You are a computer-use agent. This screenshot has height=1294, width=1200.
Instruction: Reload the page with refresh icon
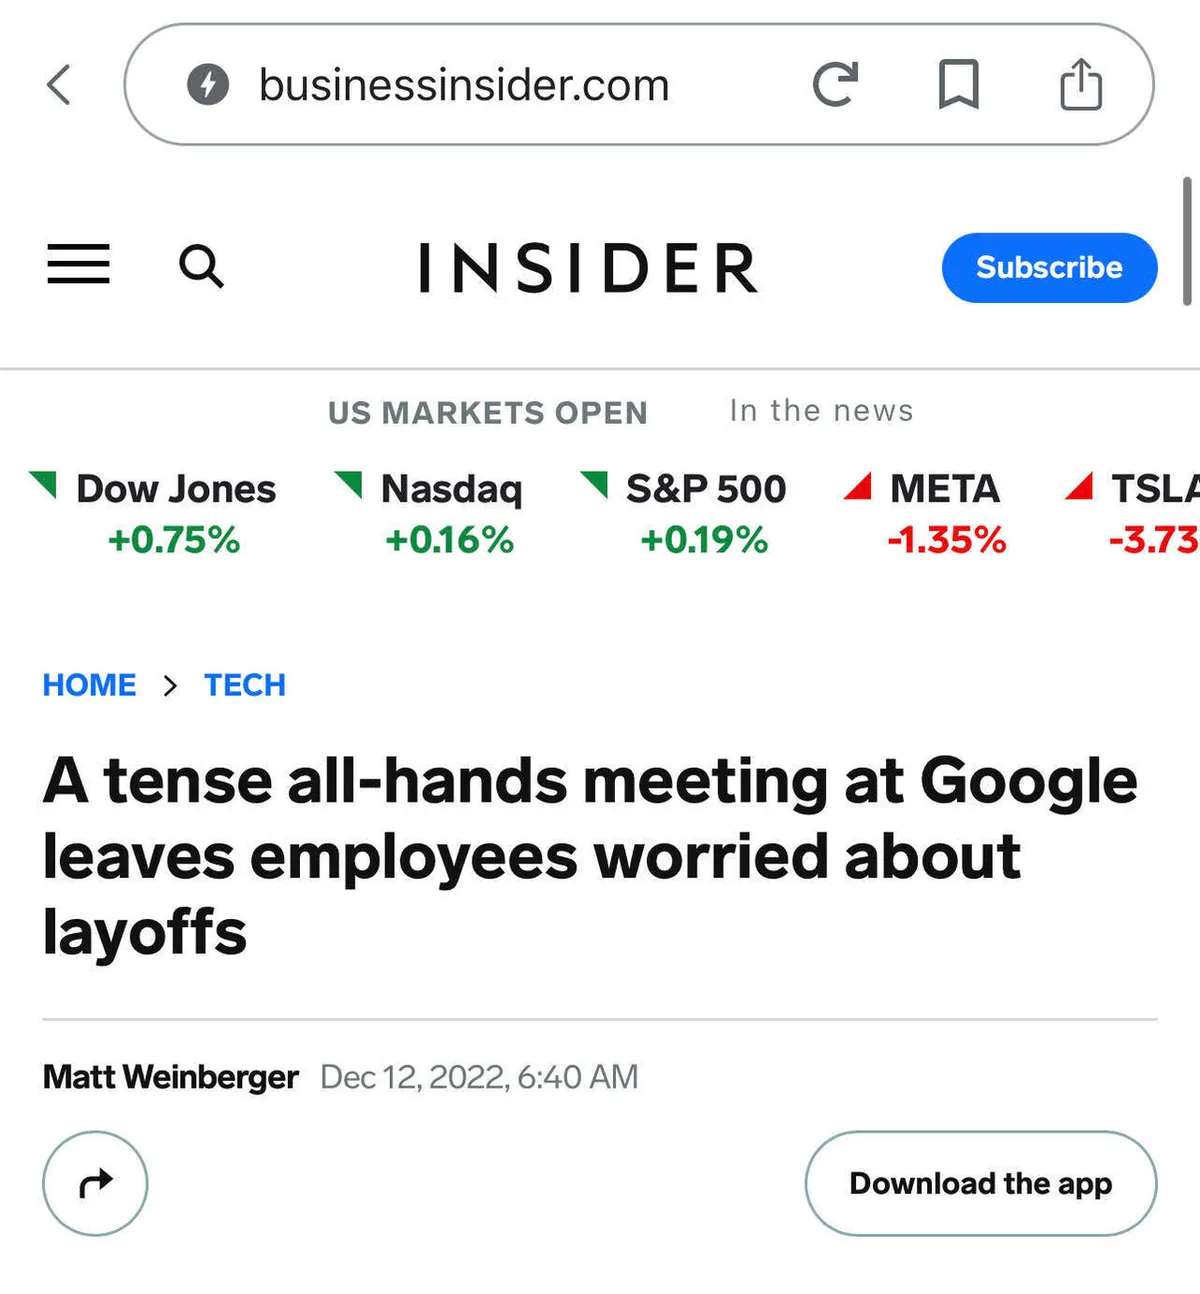[835, 85]
